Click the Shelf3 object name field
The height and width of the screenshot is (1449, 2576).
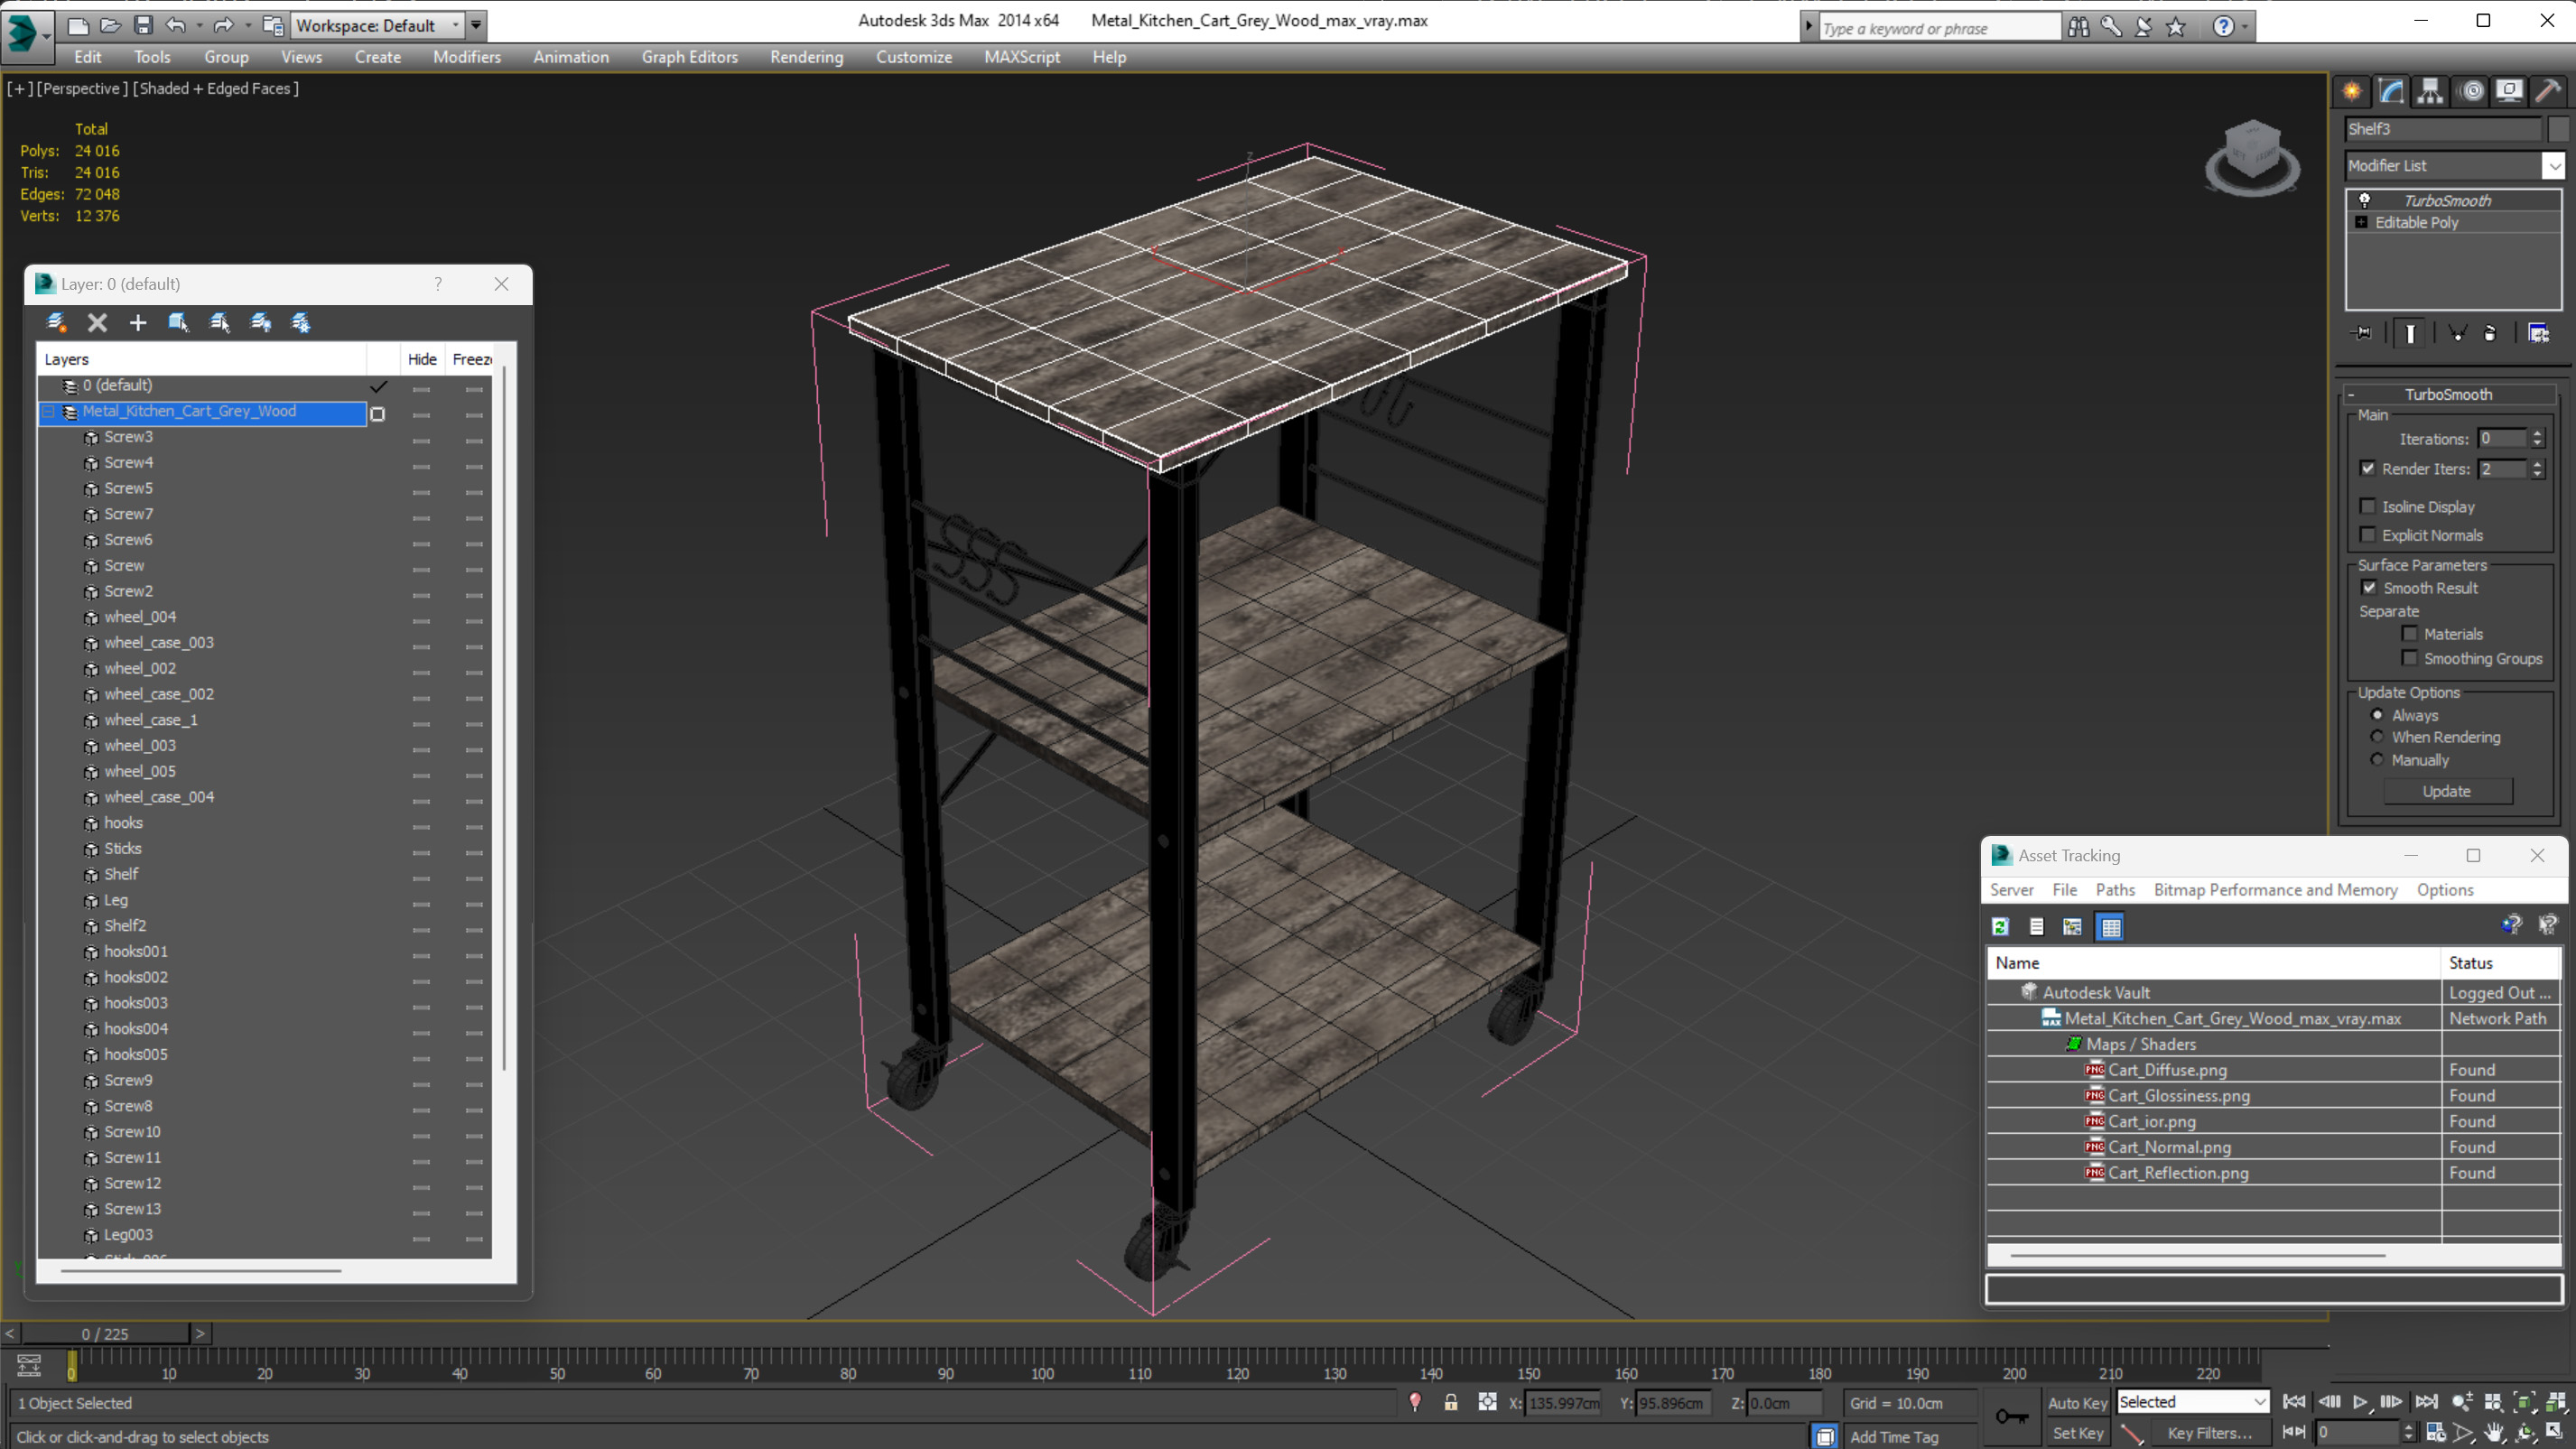2443,129
